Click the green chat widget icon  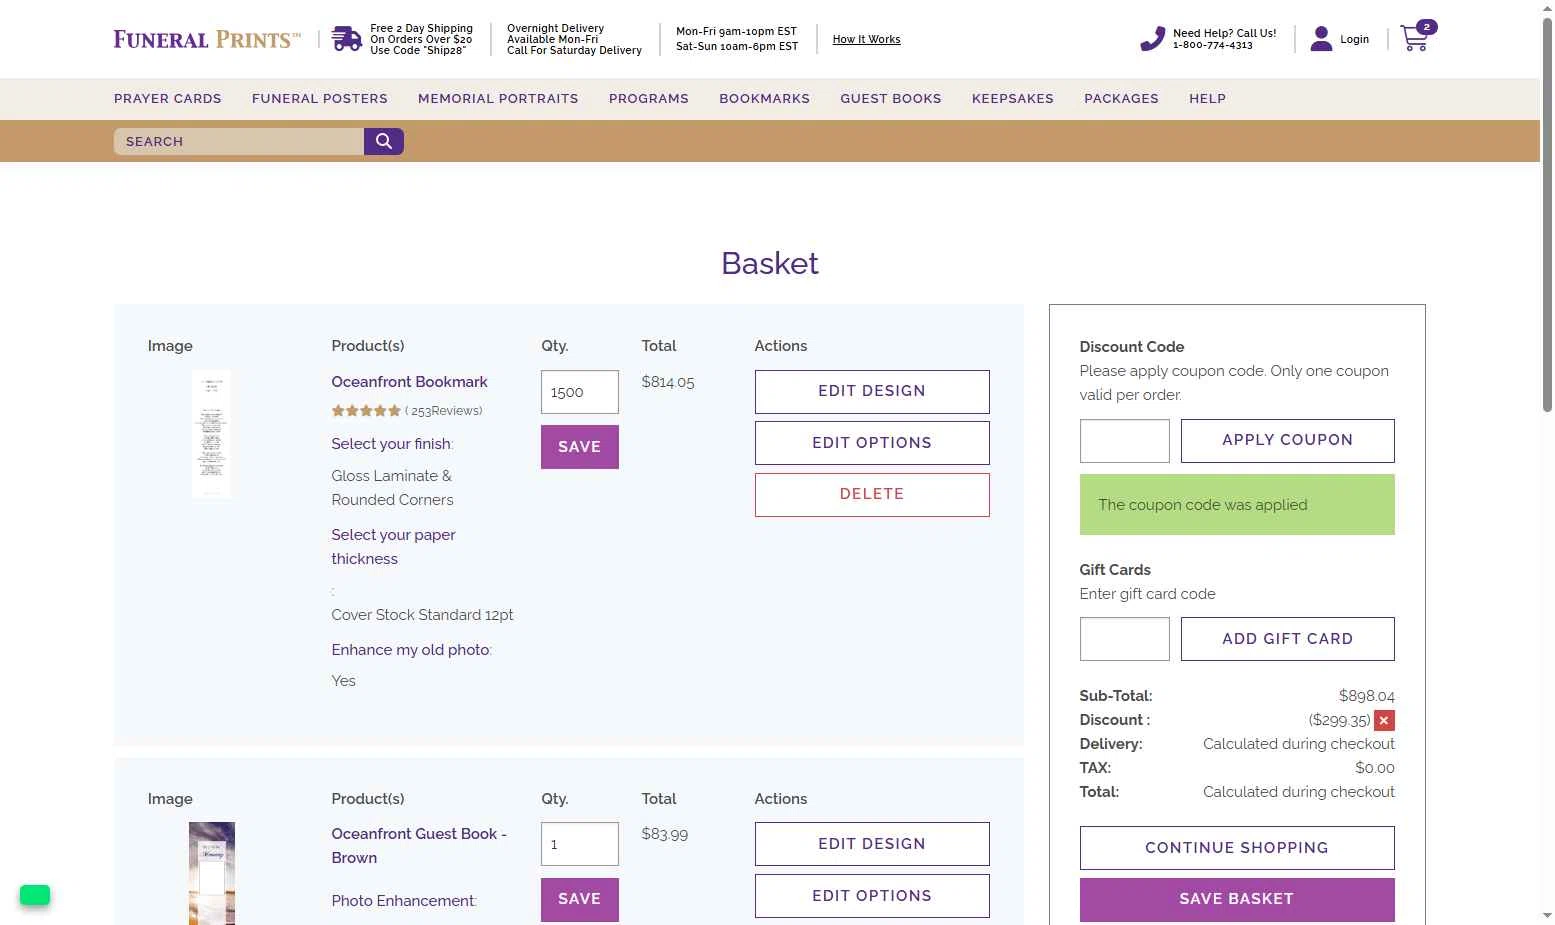point(35,895)
